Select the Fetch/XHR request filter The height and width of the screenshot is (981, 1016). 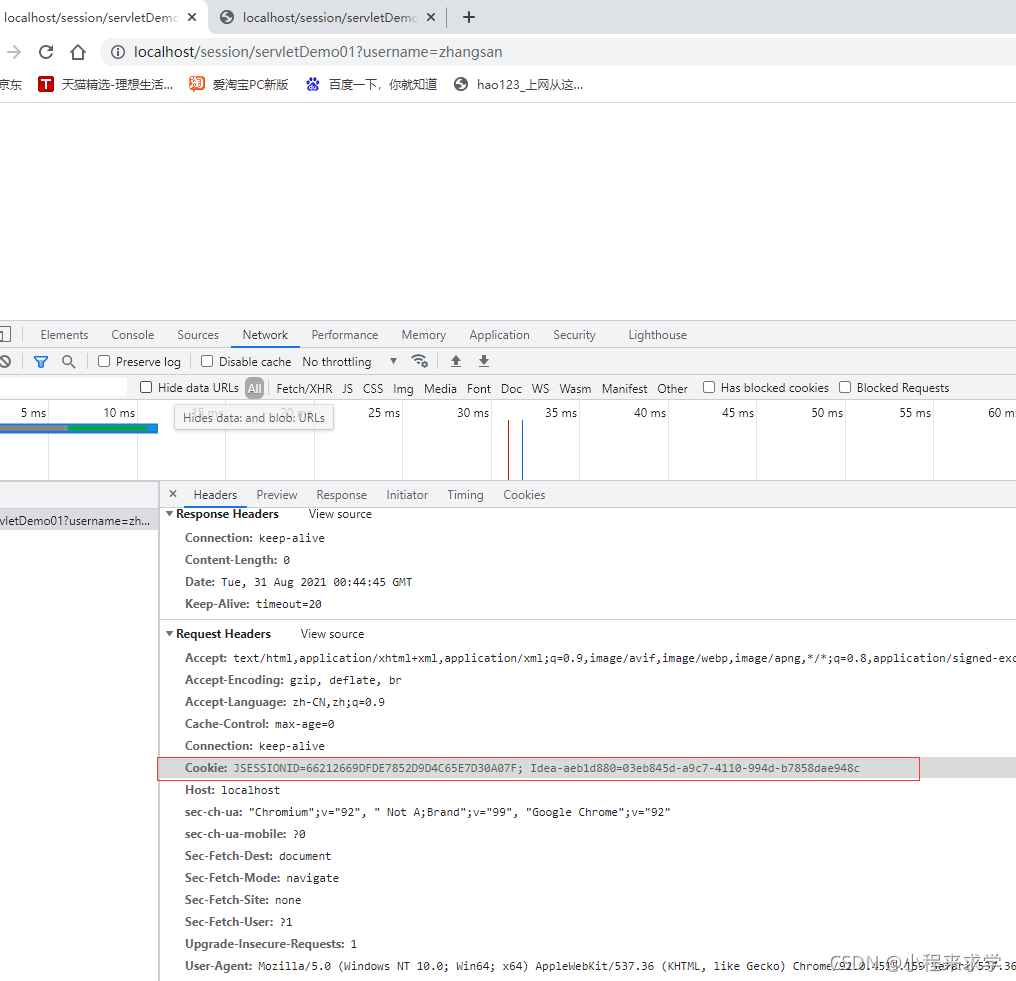pos(304,388)
